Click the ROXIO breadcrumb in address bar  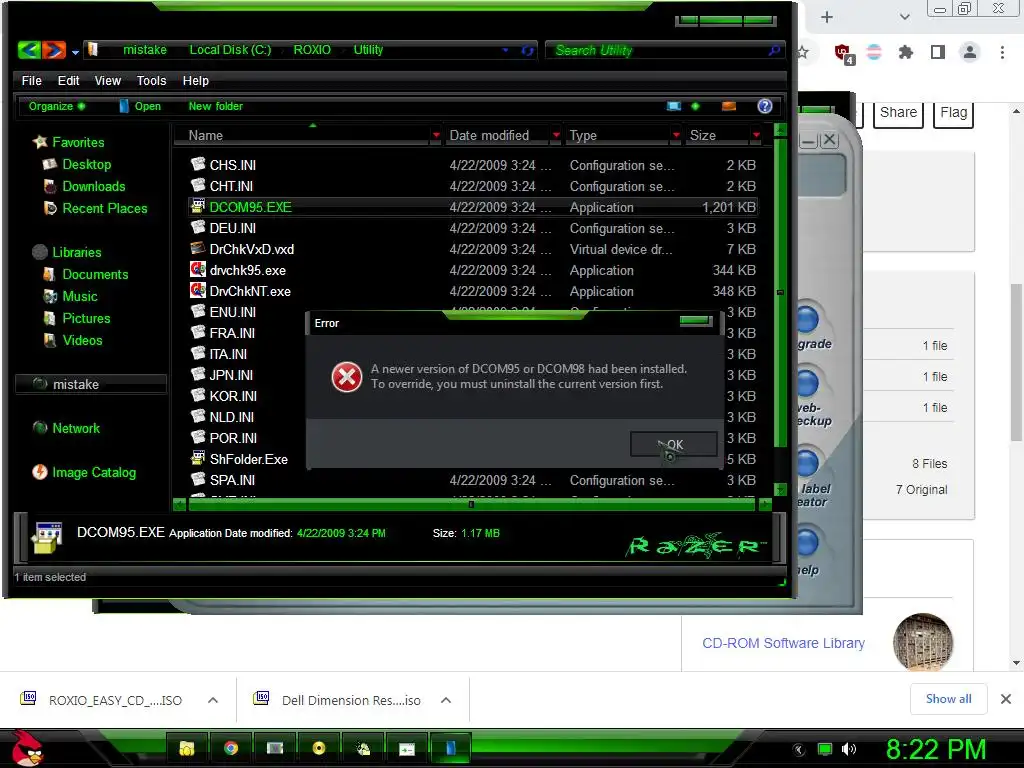coord(312,50)
